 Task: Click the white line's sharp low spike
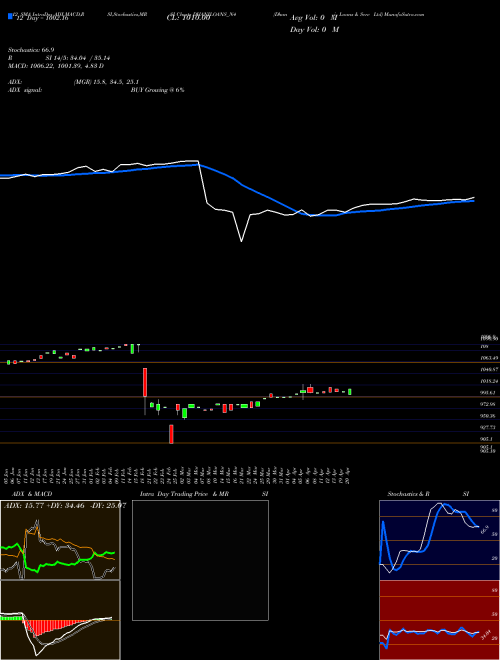241,240
